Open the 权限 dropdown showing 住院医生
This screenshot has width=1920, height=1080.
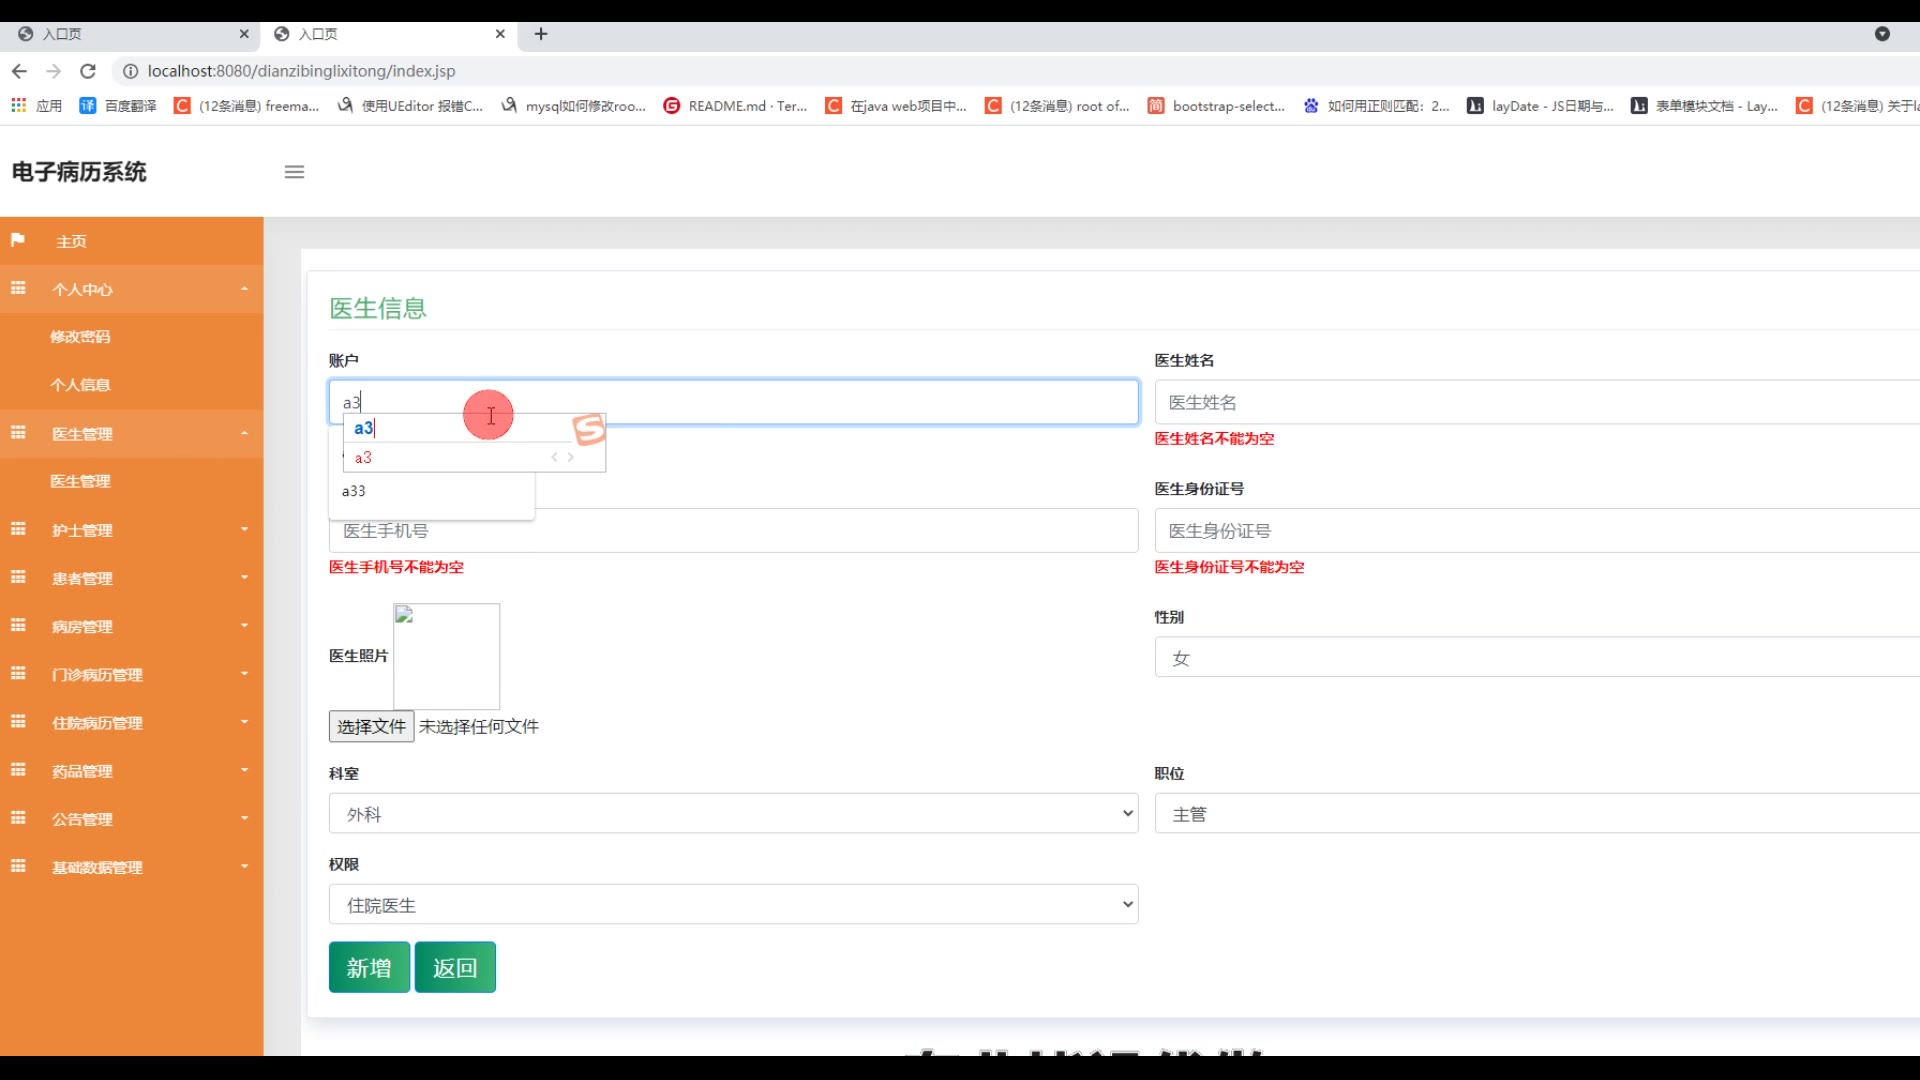[733, 905]
